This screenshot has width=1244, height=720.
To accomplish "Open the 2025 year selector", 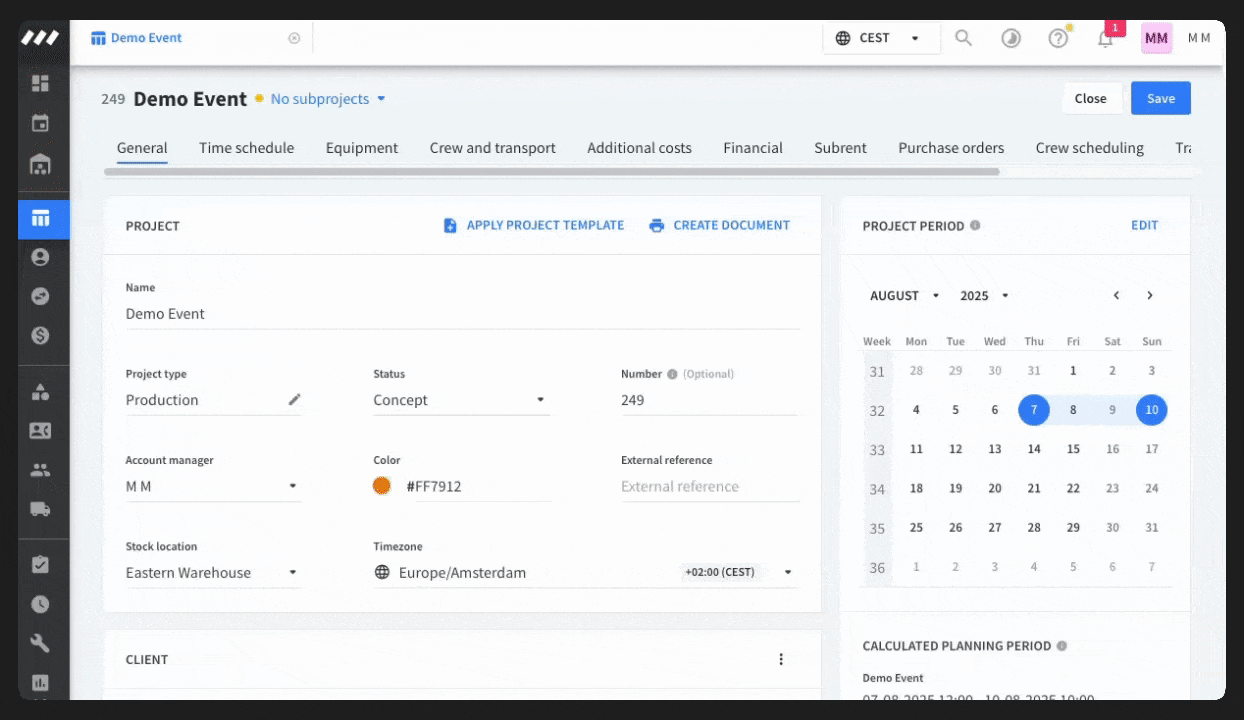I will (984, 295).
